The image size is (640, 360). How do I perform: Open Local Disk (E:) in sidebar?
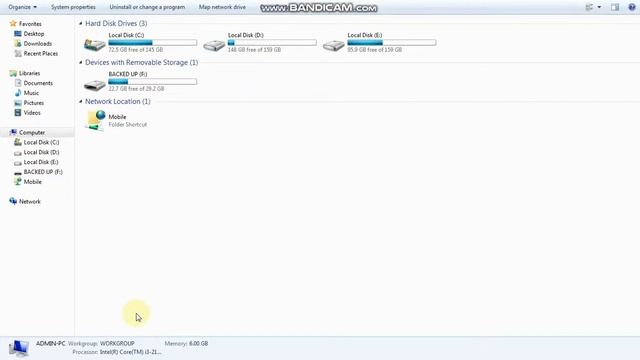point(41,162)
